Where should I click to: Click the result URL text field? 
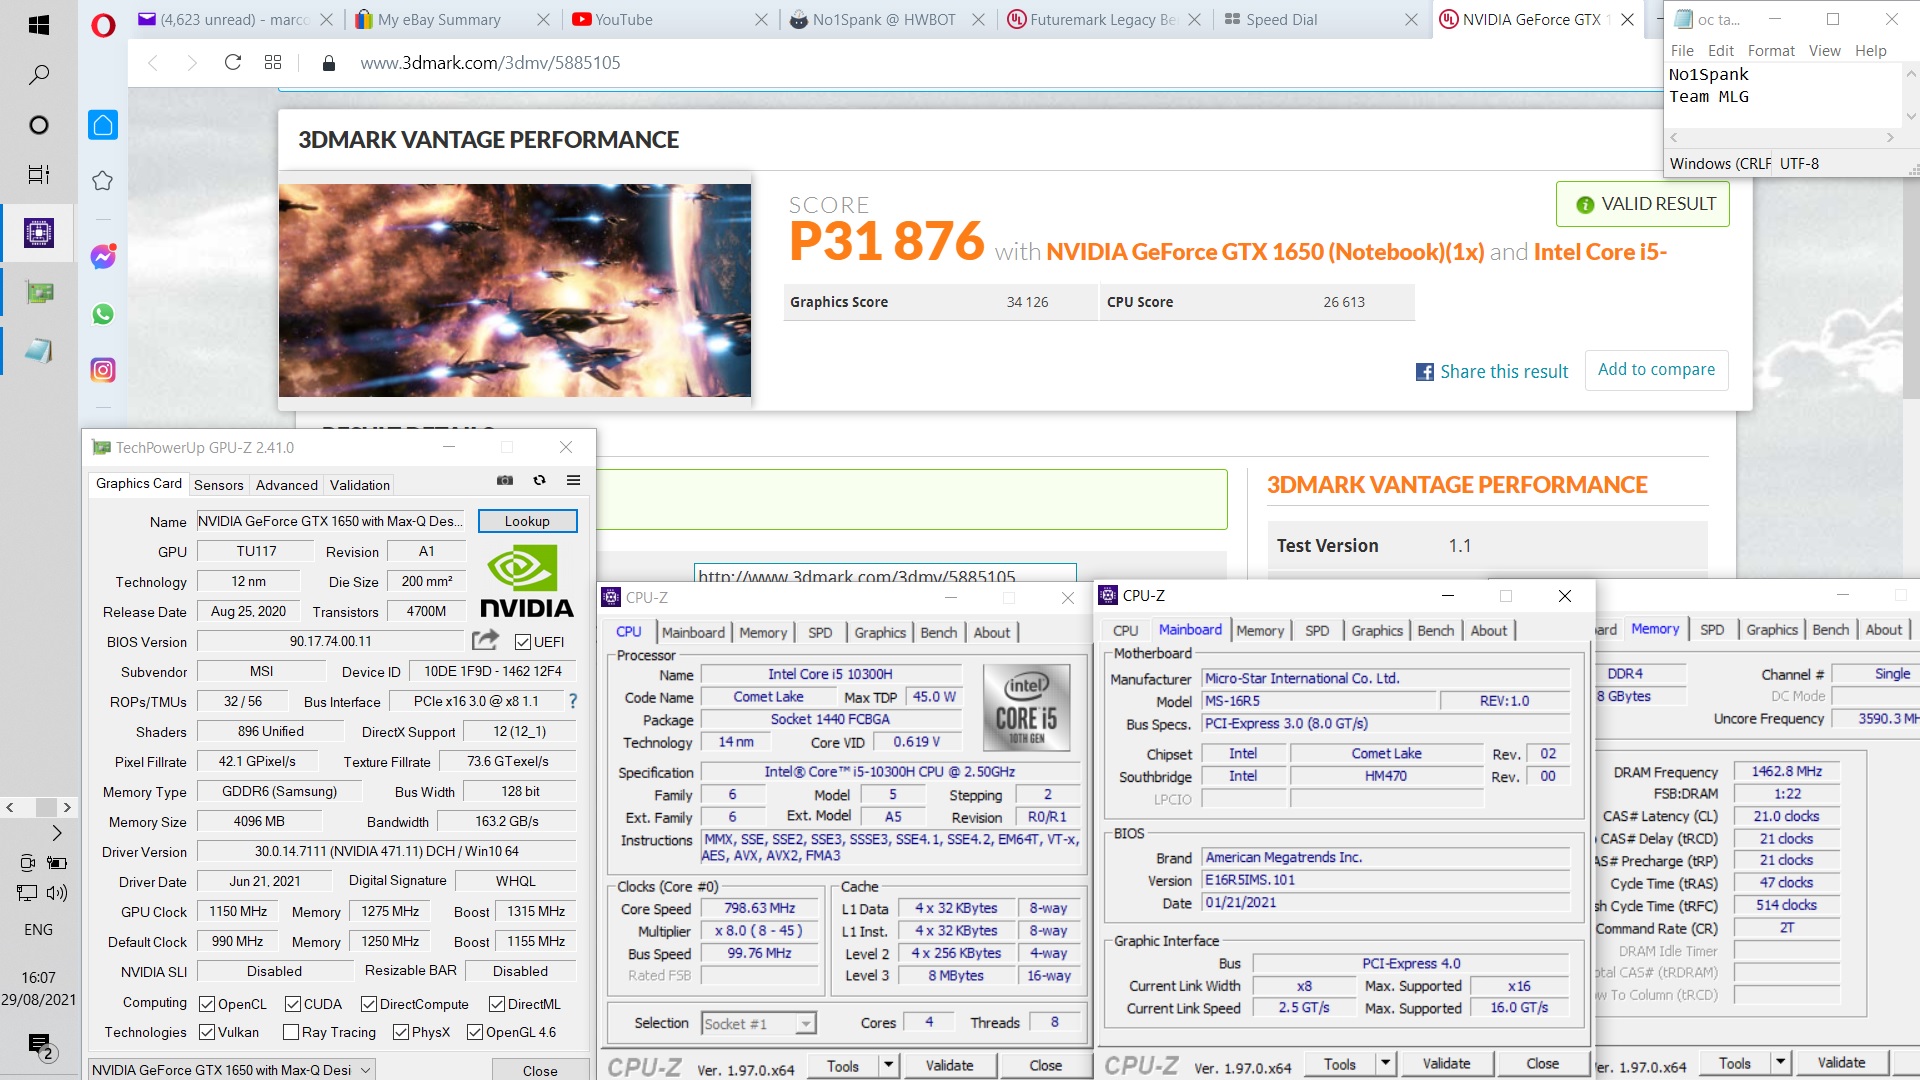point(884,574)
